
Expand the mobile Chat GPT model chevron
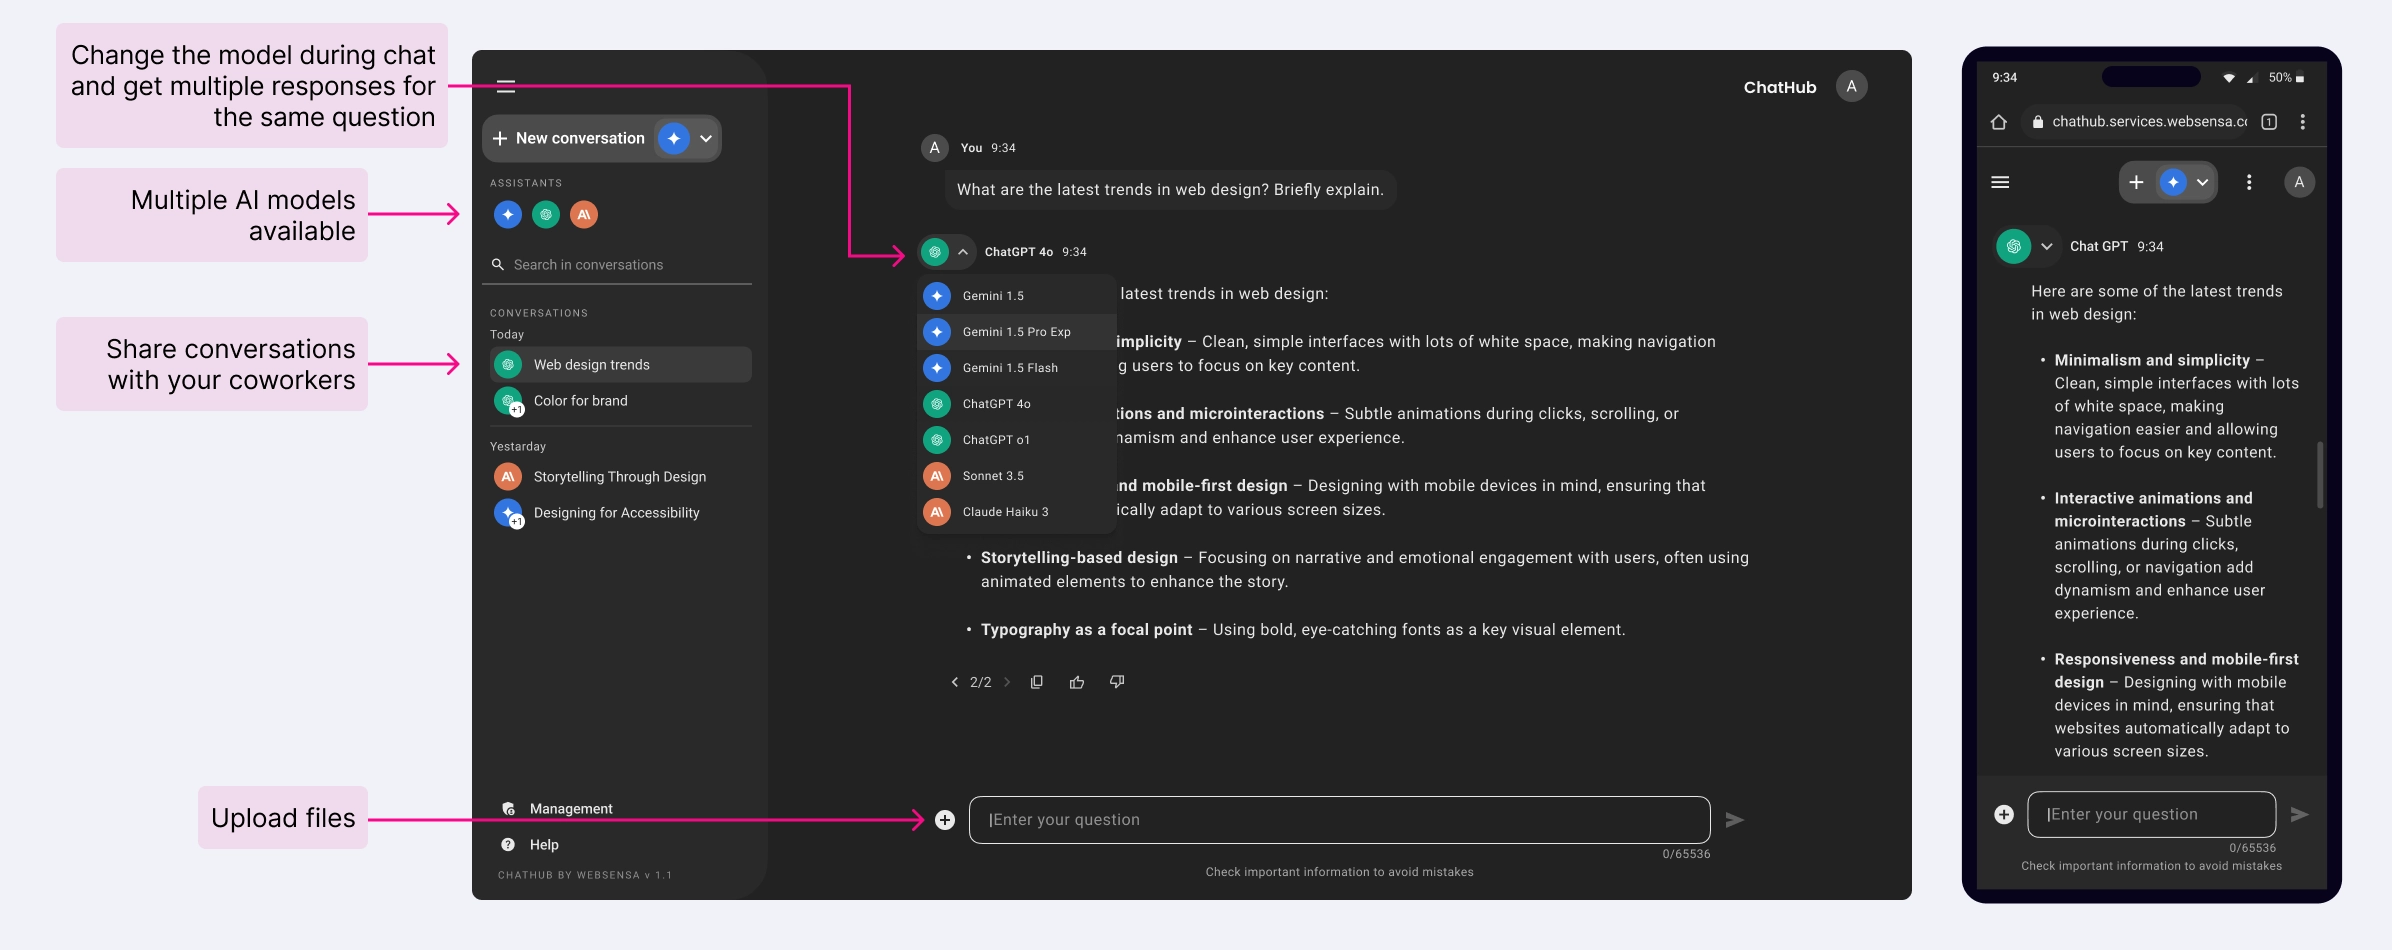pyautogui.click(x=2046, y=246)
